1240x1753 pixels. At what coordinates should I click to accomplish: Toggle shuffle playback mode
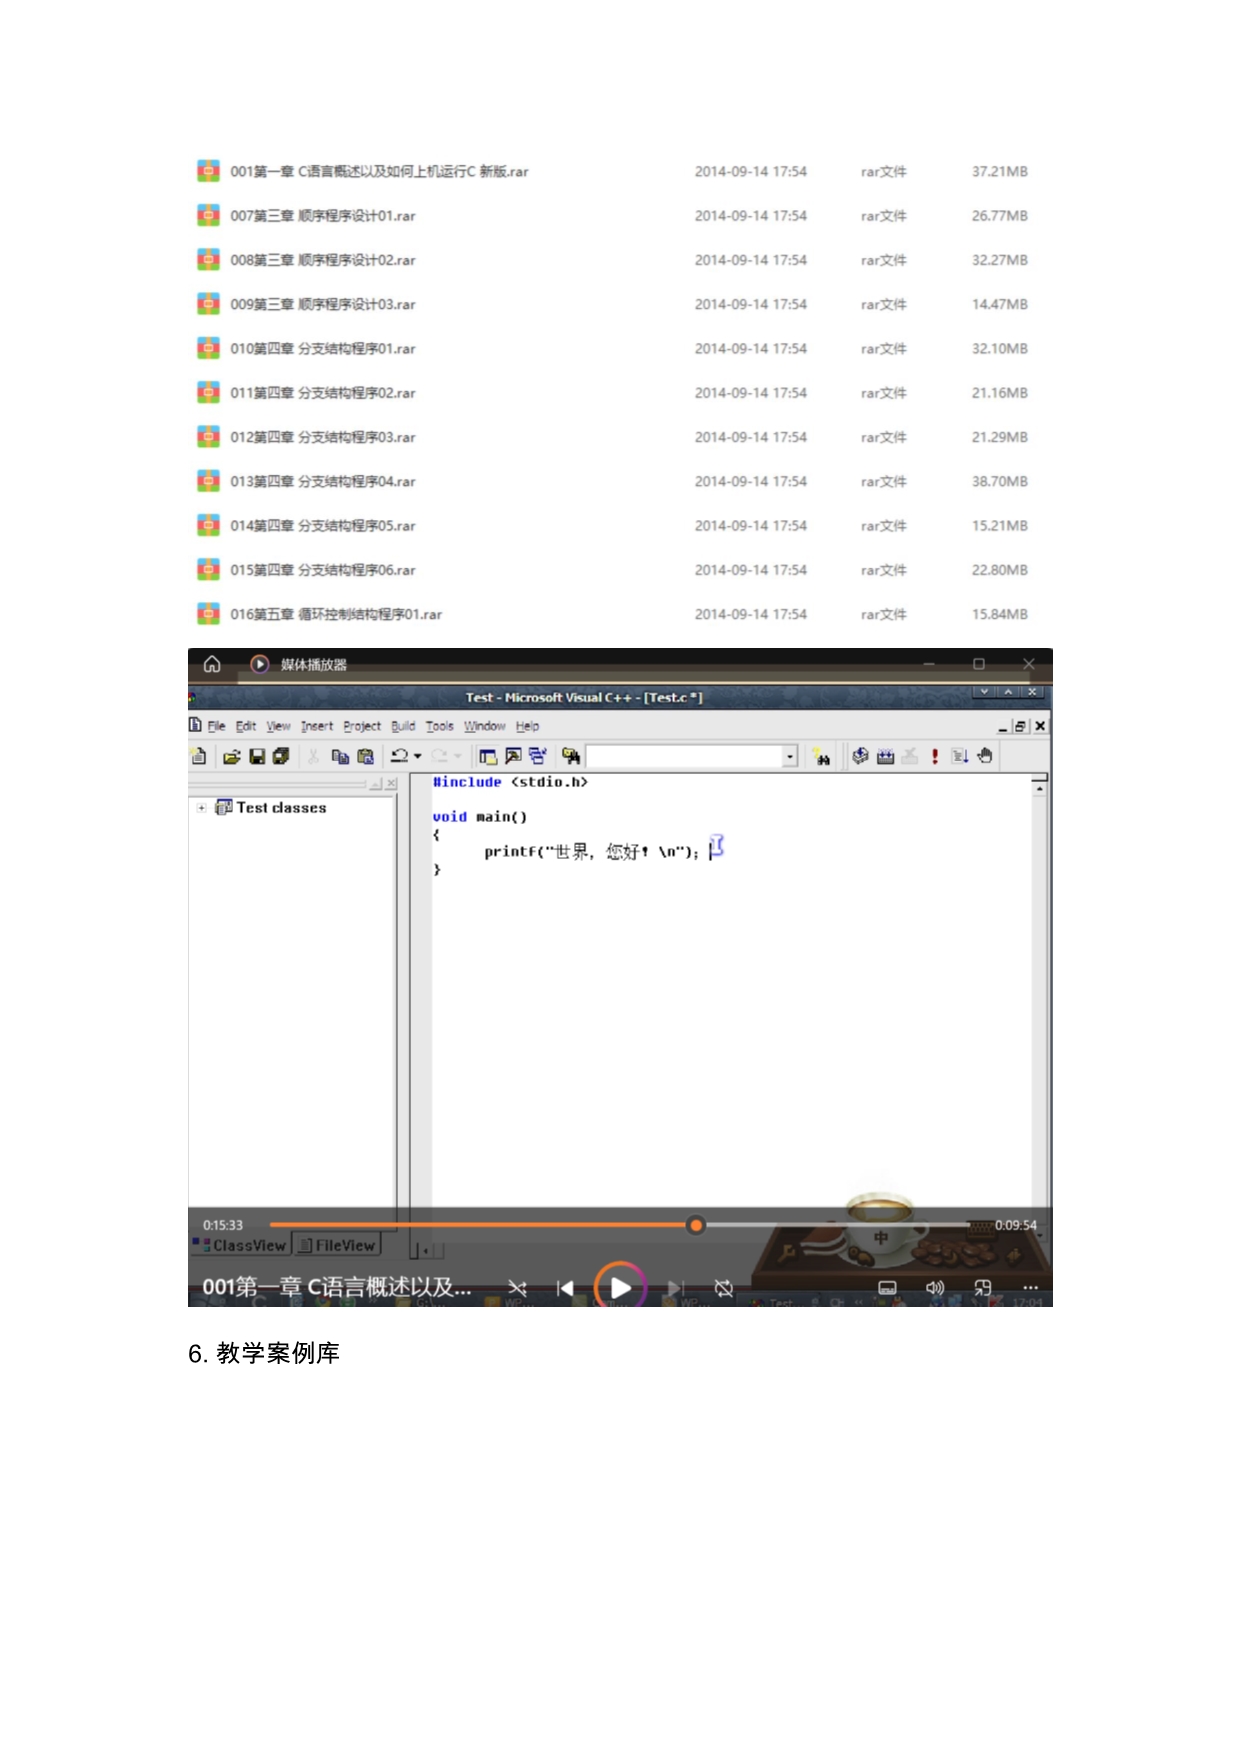pyautogui.click(x=517, y=1288)
